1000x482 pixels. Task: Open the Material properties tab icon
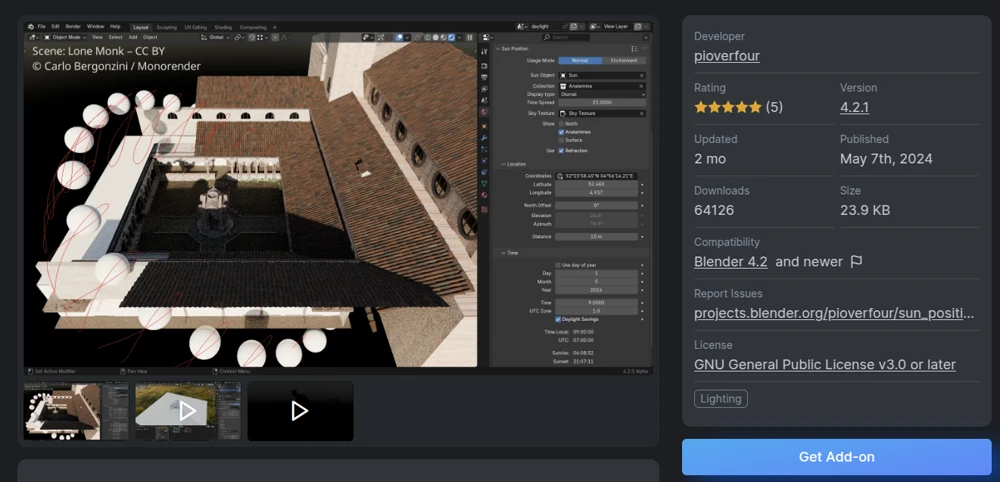(x=484, y=195)
